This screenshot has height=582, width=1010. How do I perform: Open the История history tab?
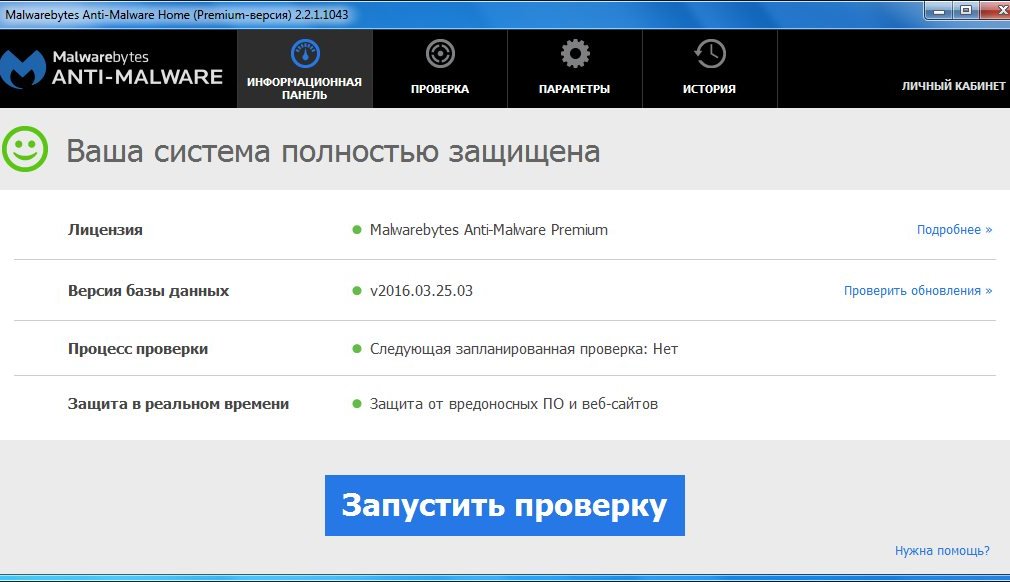tap(709, 68)
